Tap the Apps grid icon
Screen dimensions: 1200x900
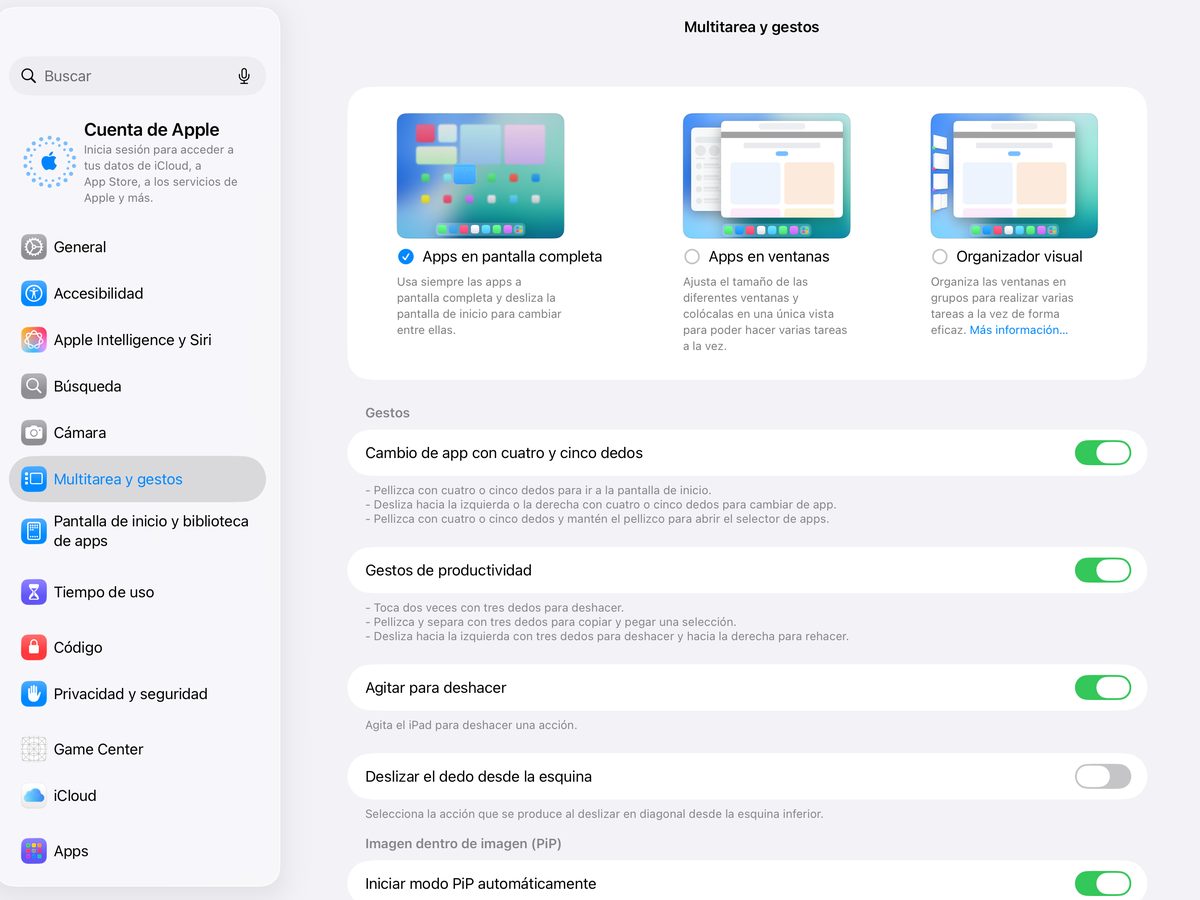click(x=34, y=851)
